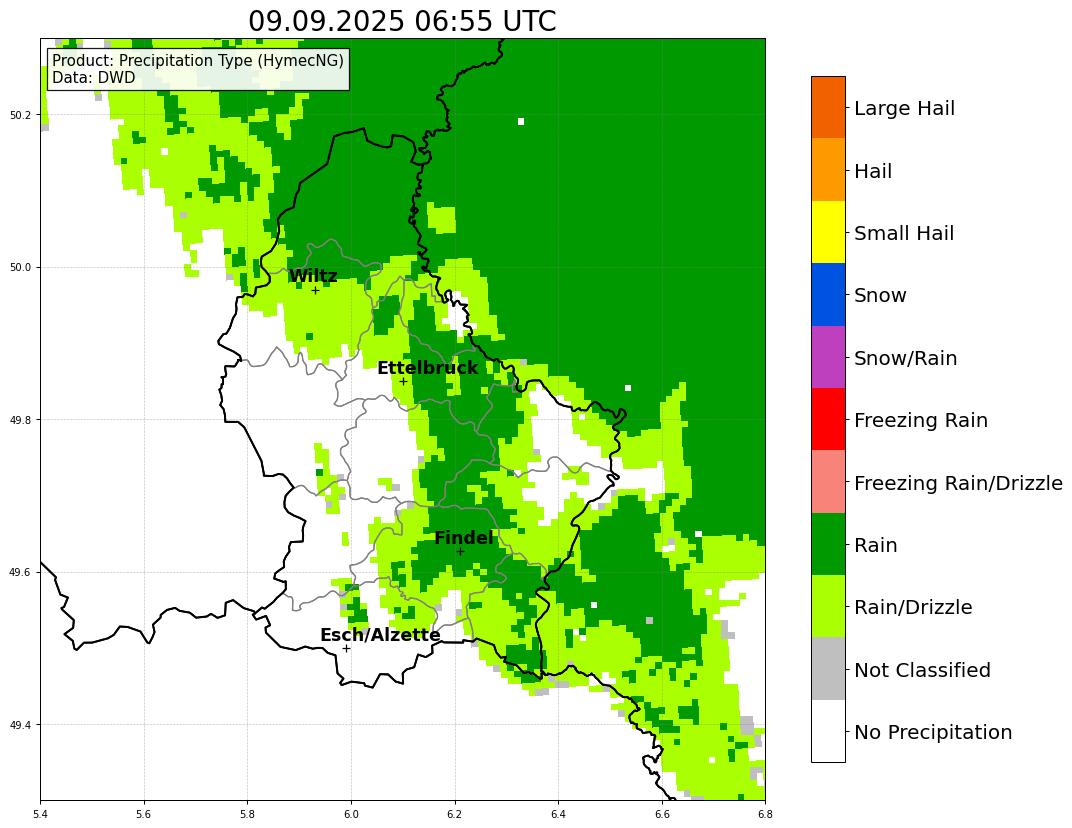Click the Ettelbruck city label
The width and height of the screenshot is (1072, 828).
click(428, 367)
